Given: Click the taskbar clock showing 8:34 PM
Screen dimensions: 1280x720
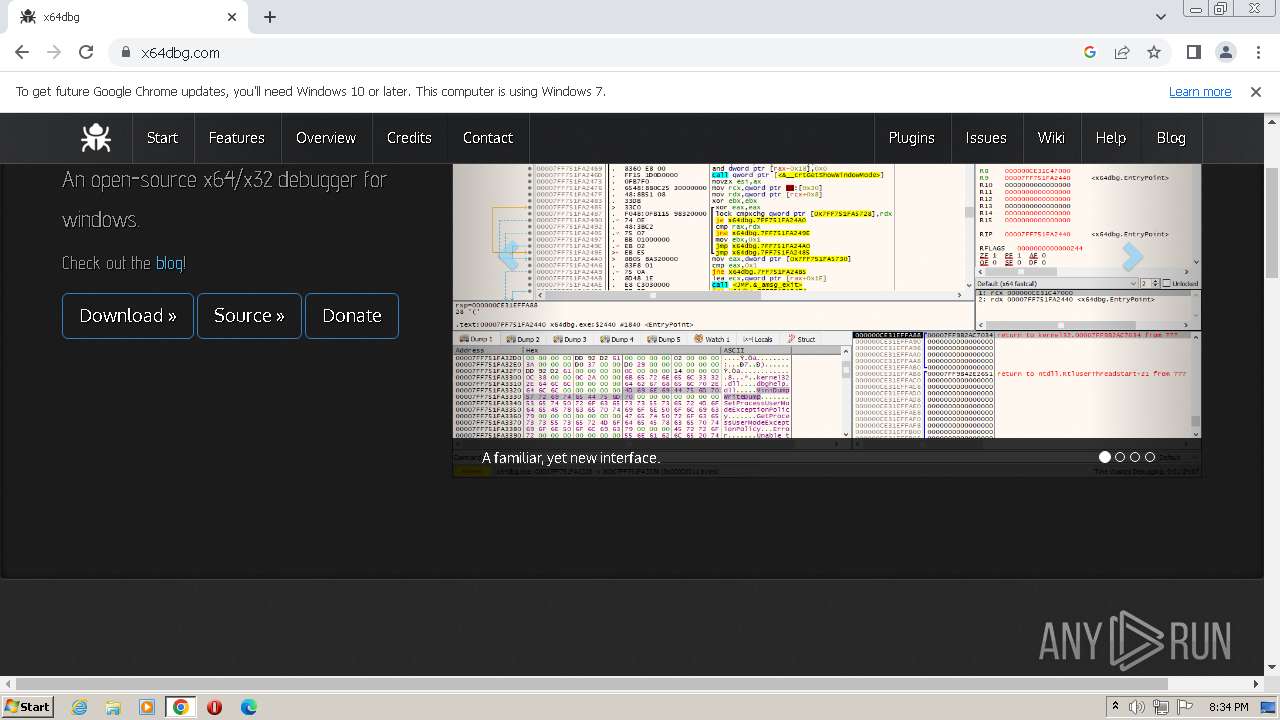Looking at the screenshot, I should [x=1228, y=707].
